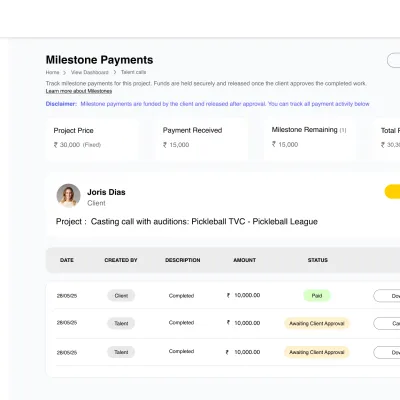Click the Client tag in first row
This screenshot has width=400, height=400.
tap(121, 296)
